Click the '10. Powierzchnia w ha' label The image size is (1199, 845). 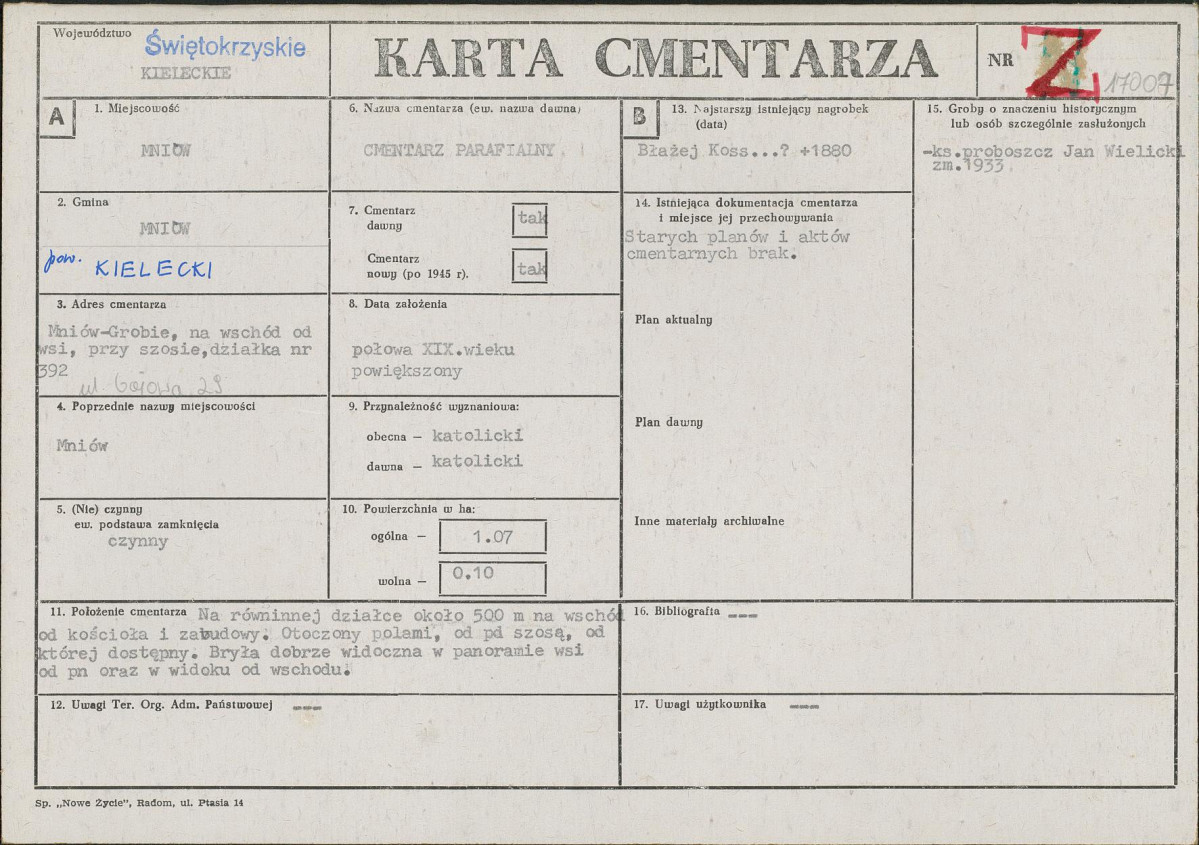click(408, 509)
